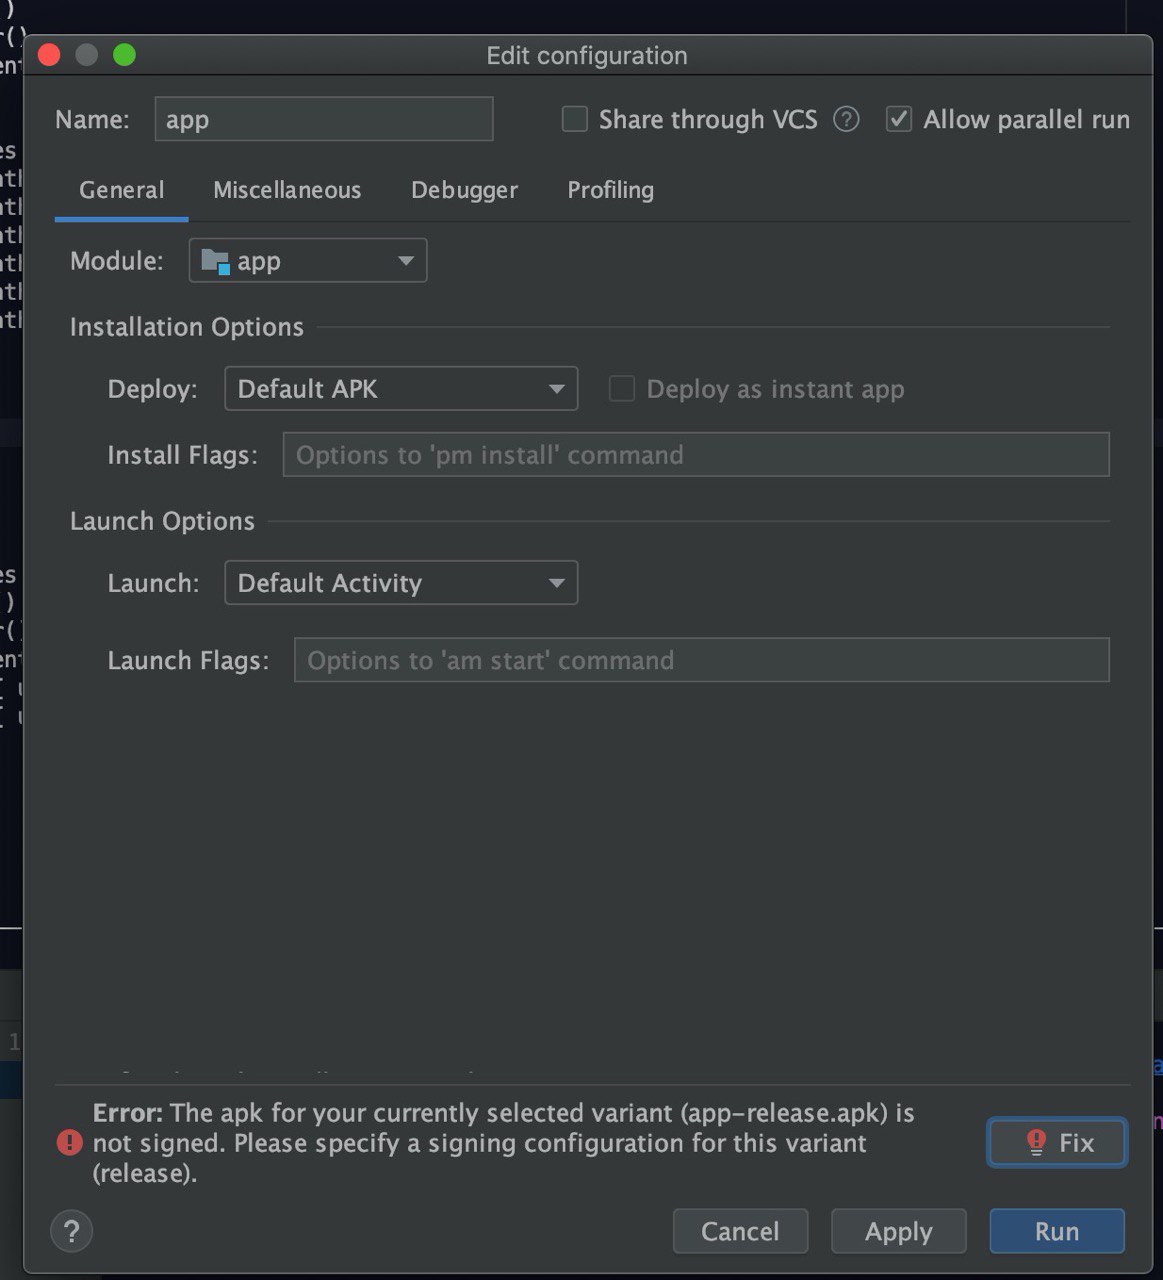Click the Error message text about unsigned apk
1163x1280 pixels.
click(x=504, y=1143)
